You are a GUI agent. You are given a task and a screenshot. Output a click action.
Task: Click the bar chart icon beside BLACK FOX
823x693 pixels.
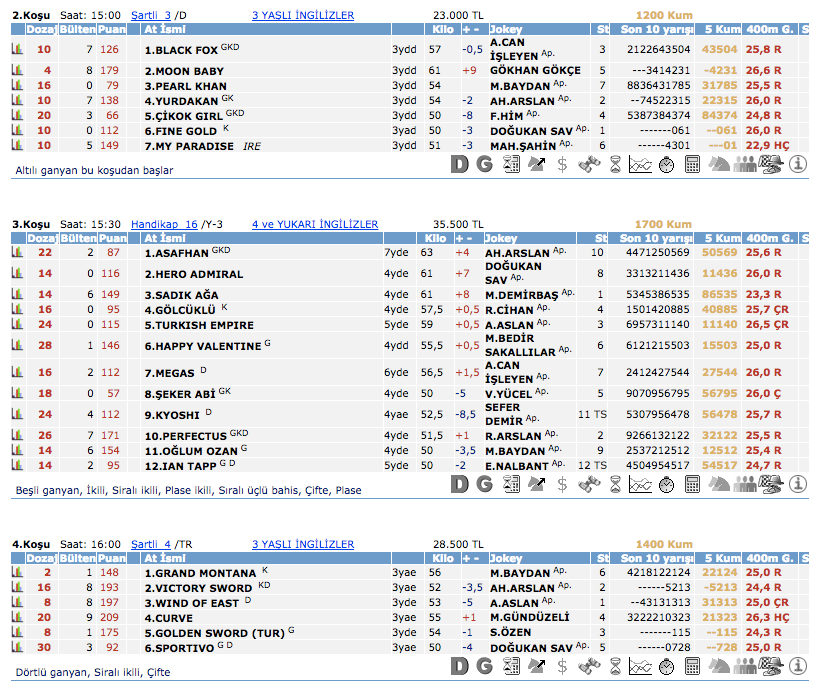16,49
